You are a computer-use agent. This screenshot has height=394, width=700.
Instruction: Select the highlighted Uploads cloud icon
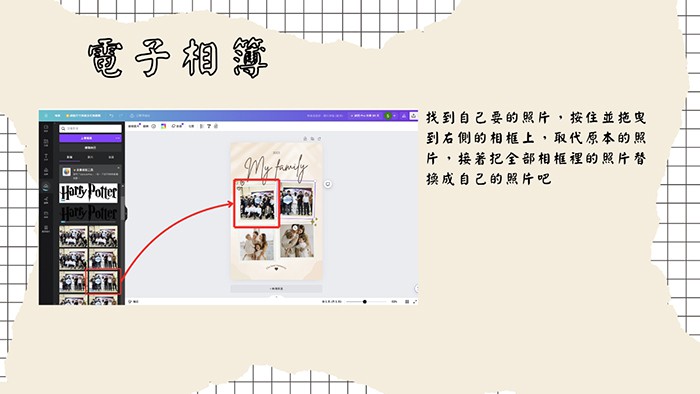click(46, 187)
